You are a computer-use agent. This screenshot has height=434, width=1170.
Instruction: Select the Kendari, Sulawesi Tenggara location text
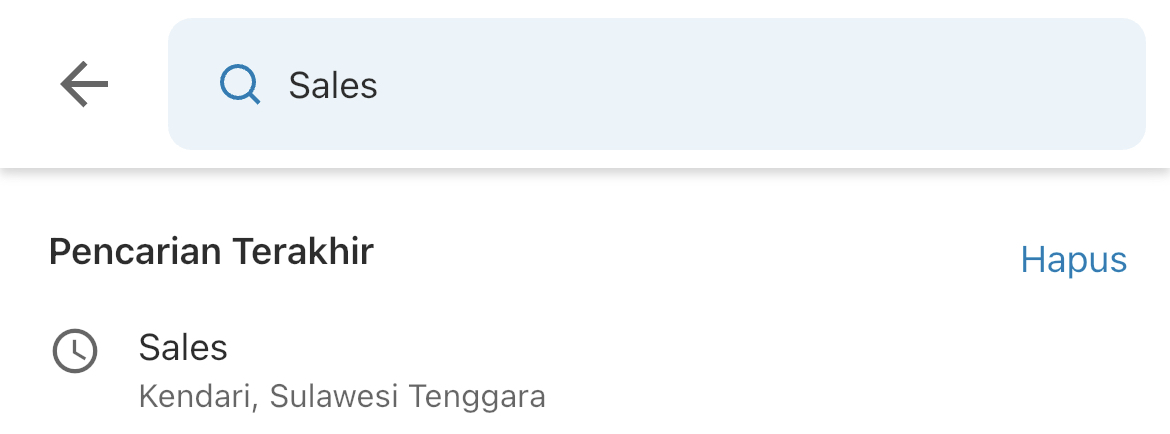tap(342, 397)
